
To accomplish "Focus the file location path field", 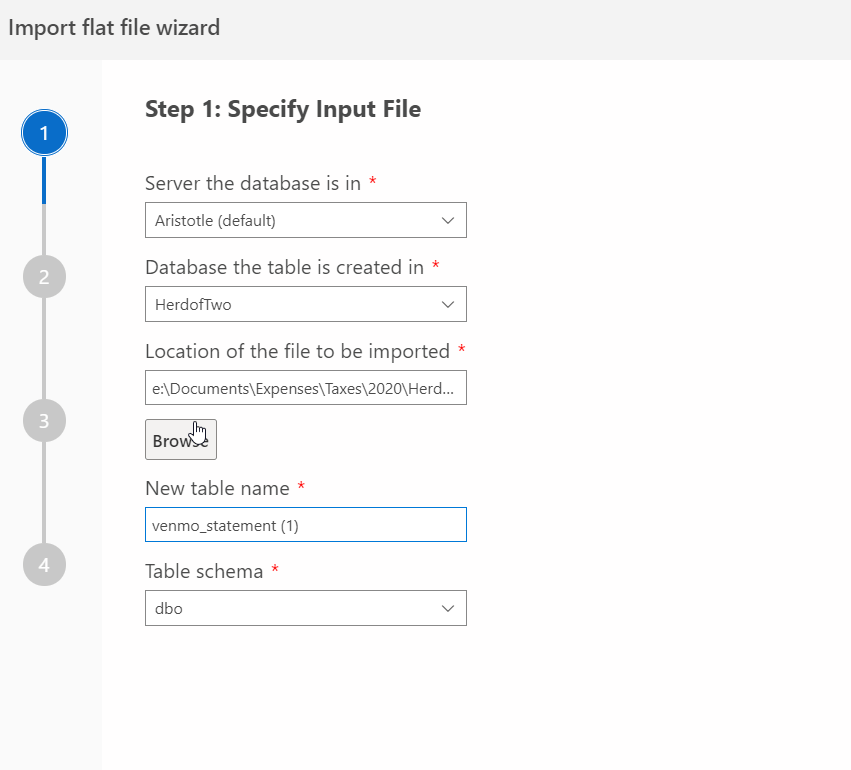I will tap(305, 387).
